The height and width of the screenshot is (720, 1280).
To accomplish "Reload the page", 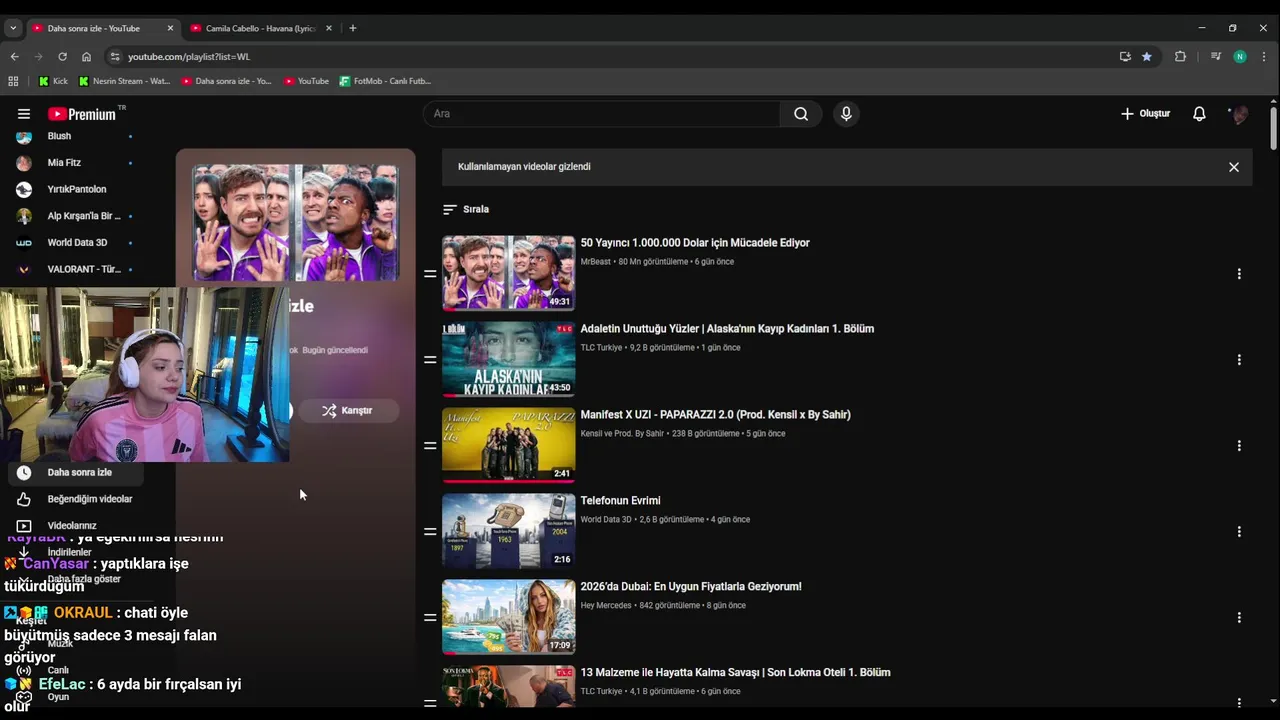I will tap(62, 57).
